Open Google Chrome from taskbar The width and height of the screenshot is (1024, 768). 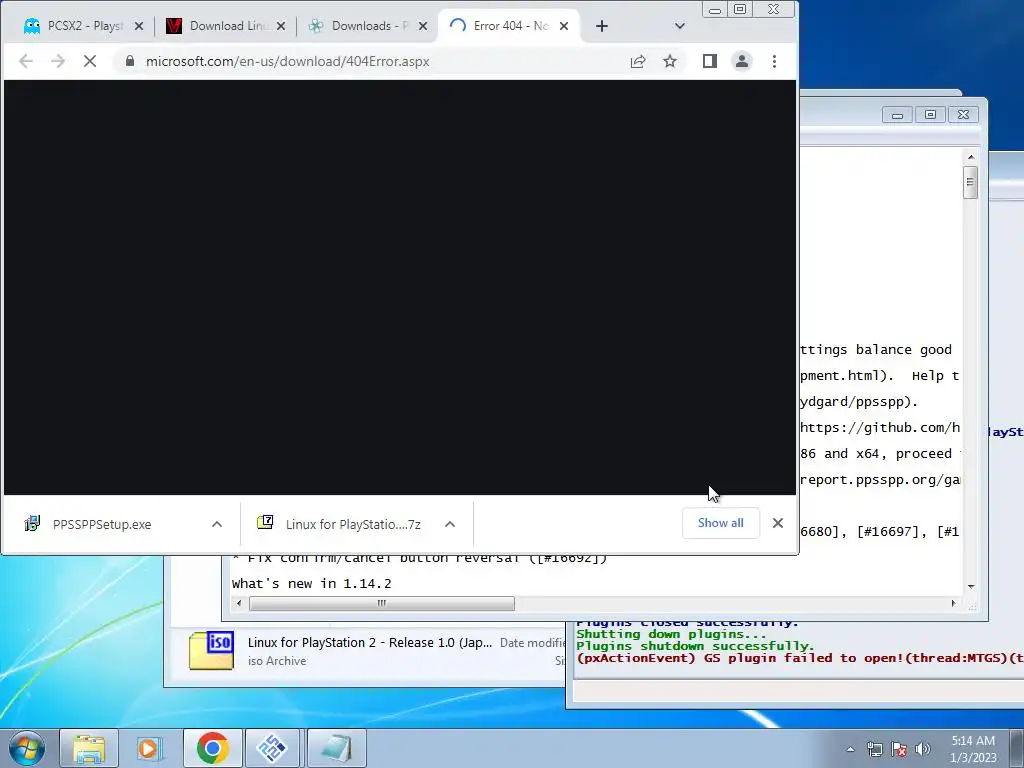[212, 748]
